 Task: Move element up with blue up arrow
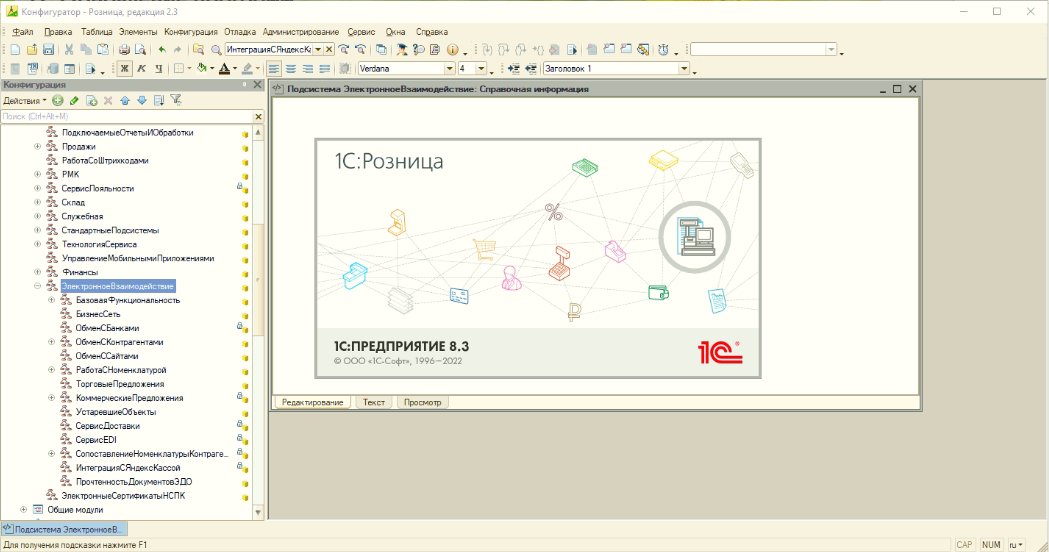point(125,100)
